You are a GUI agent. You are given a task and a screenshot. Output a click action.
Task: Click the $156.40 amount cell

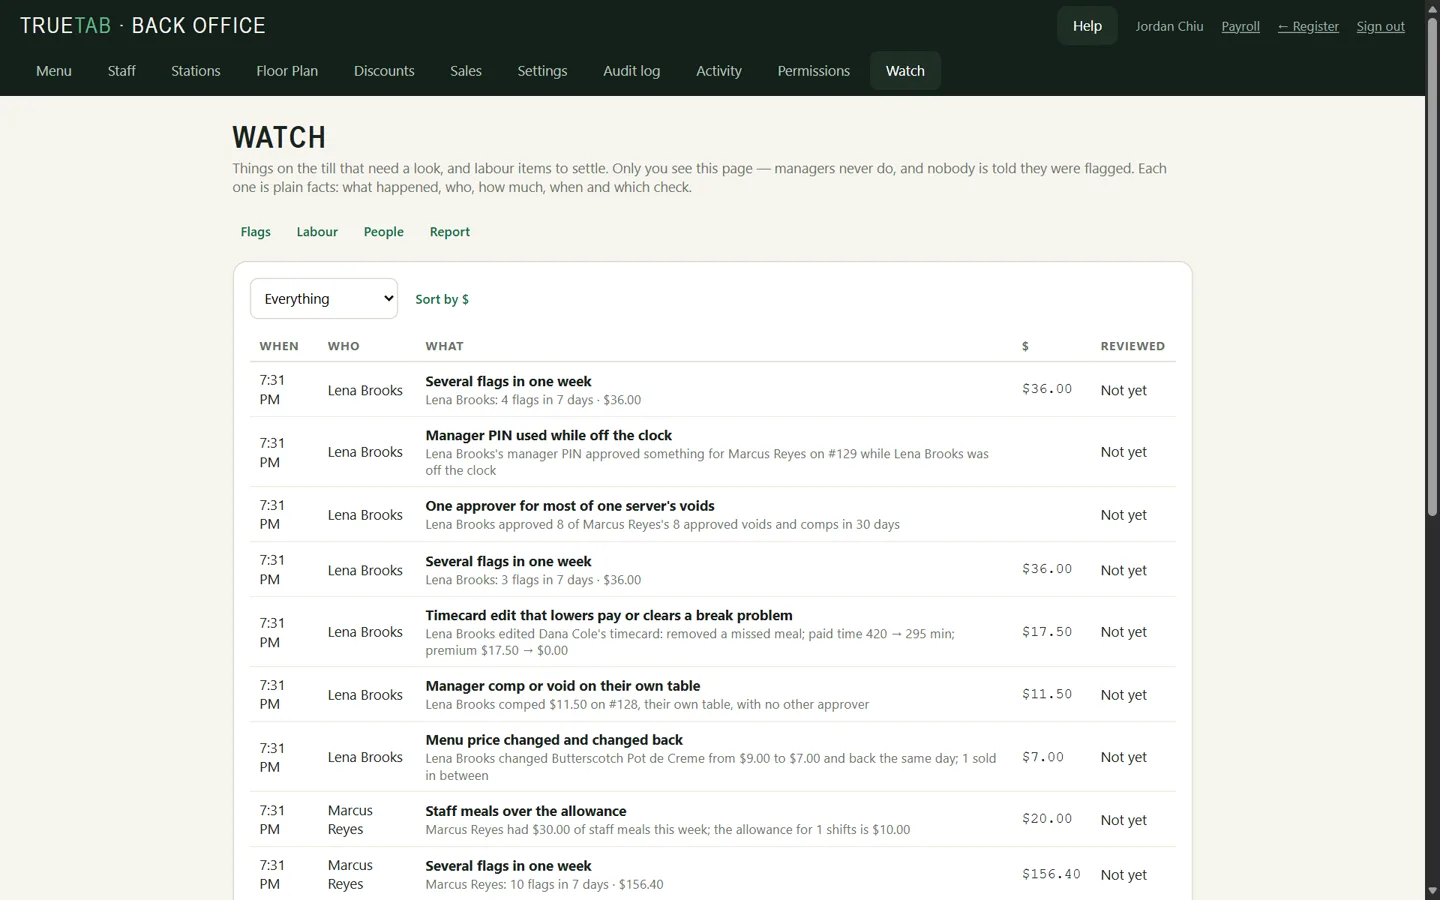pyautogui.click(x=1051, y=874)
